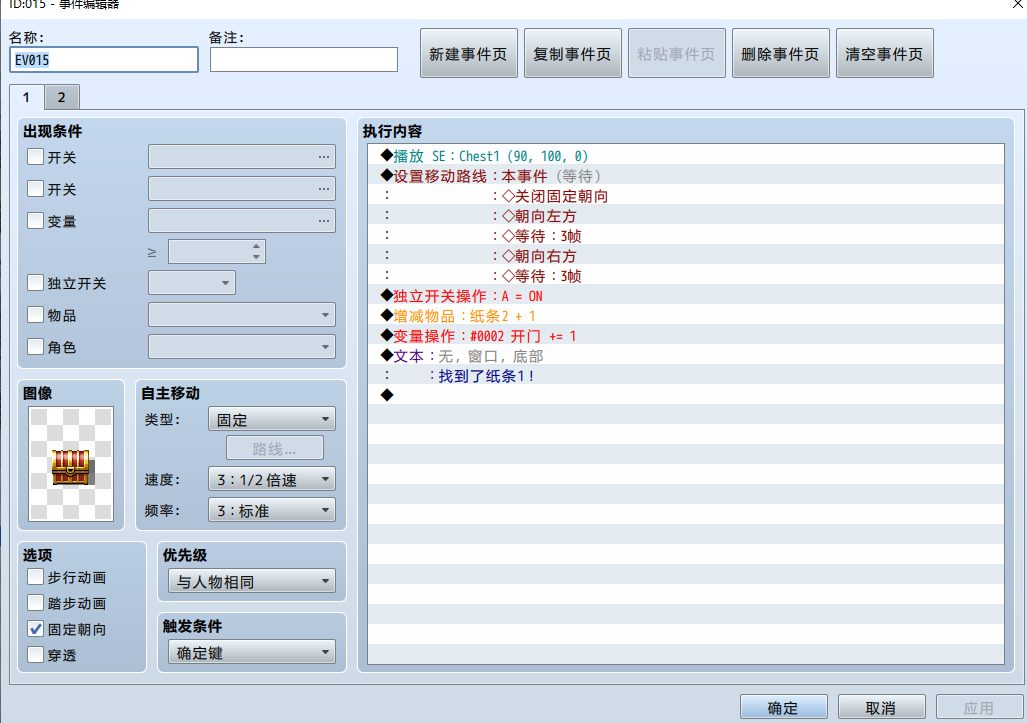
Task: Click the 复制事件页 button
Action: (x=572, y=54)
